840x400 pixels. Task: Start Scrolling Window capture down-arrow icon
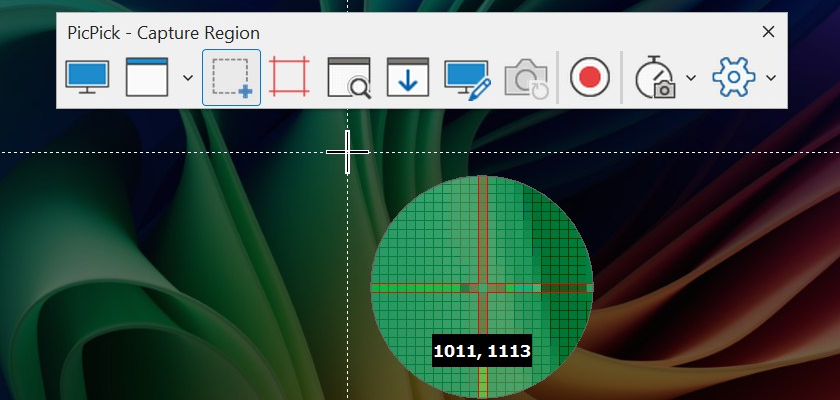(x=408, y=77)
